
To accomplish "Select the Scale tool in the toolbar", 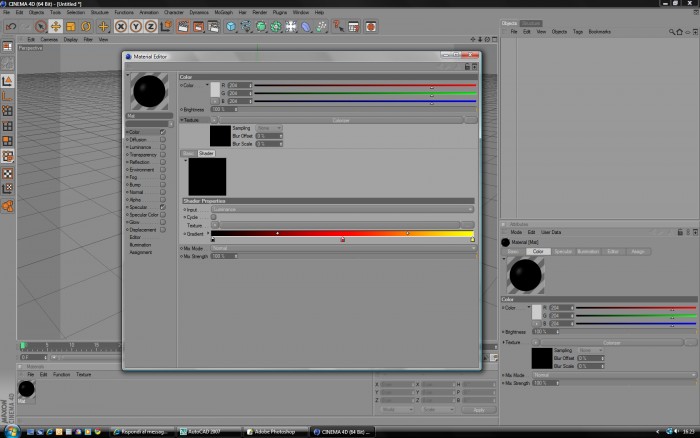I will pyautogui.click(x=71, y=27).
